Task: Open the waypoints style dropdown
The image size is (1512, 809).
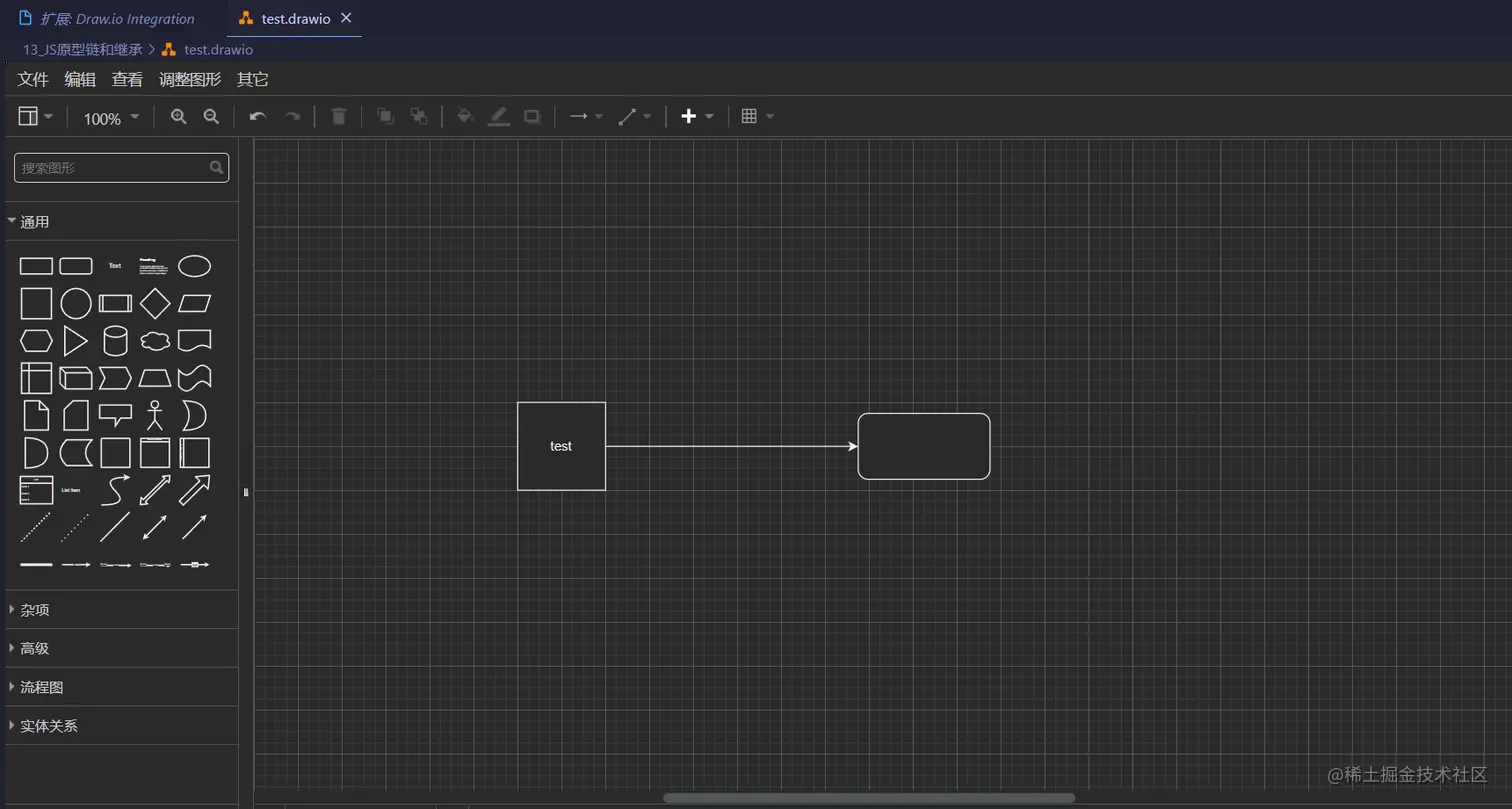Action: click(x=635, y=117)
